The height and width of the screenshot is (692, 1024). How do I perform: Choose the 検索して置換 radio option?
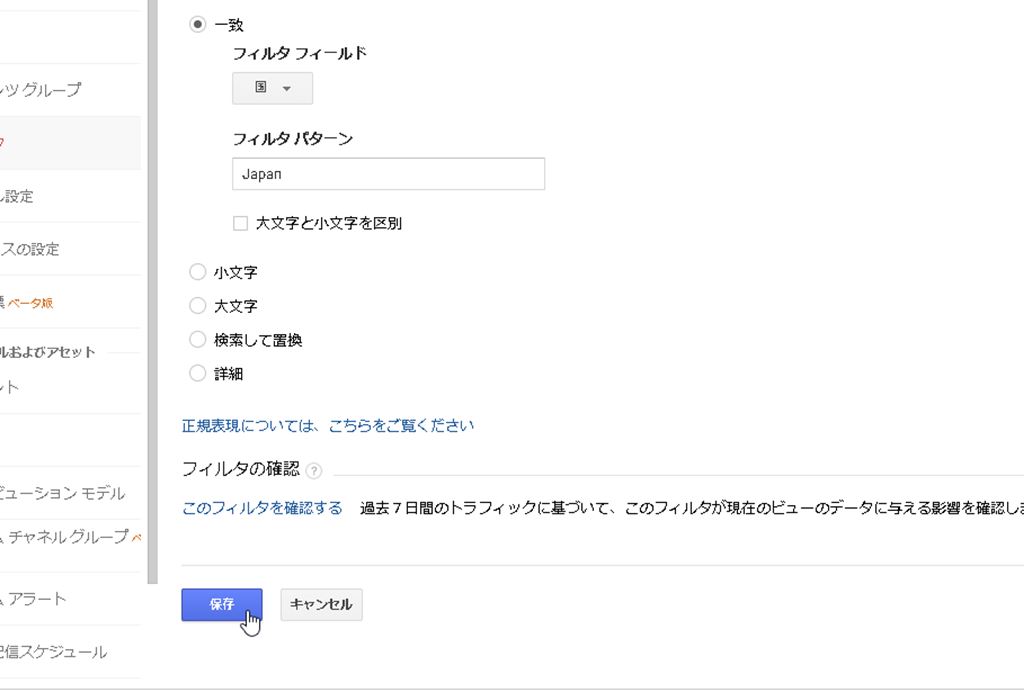[x=197, y=339]
